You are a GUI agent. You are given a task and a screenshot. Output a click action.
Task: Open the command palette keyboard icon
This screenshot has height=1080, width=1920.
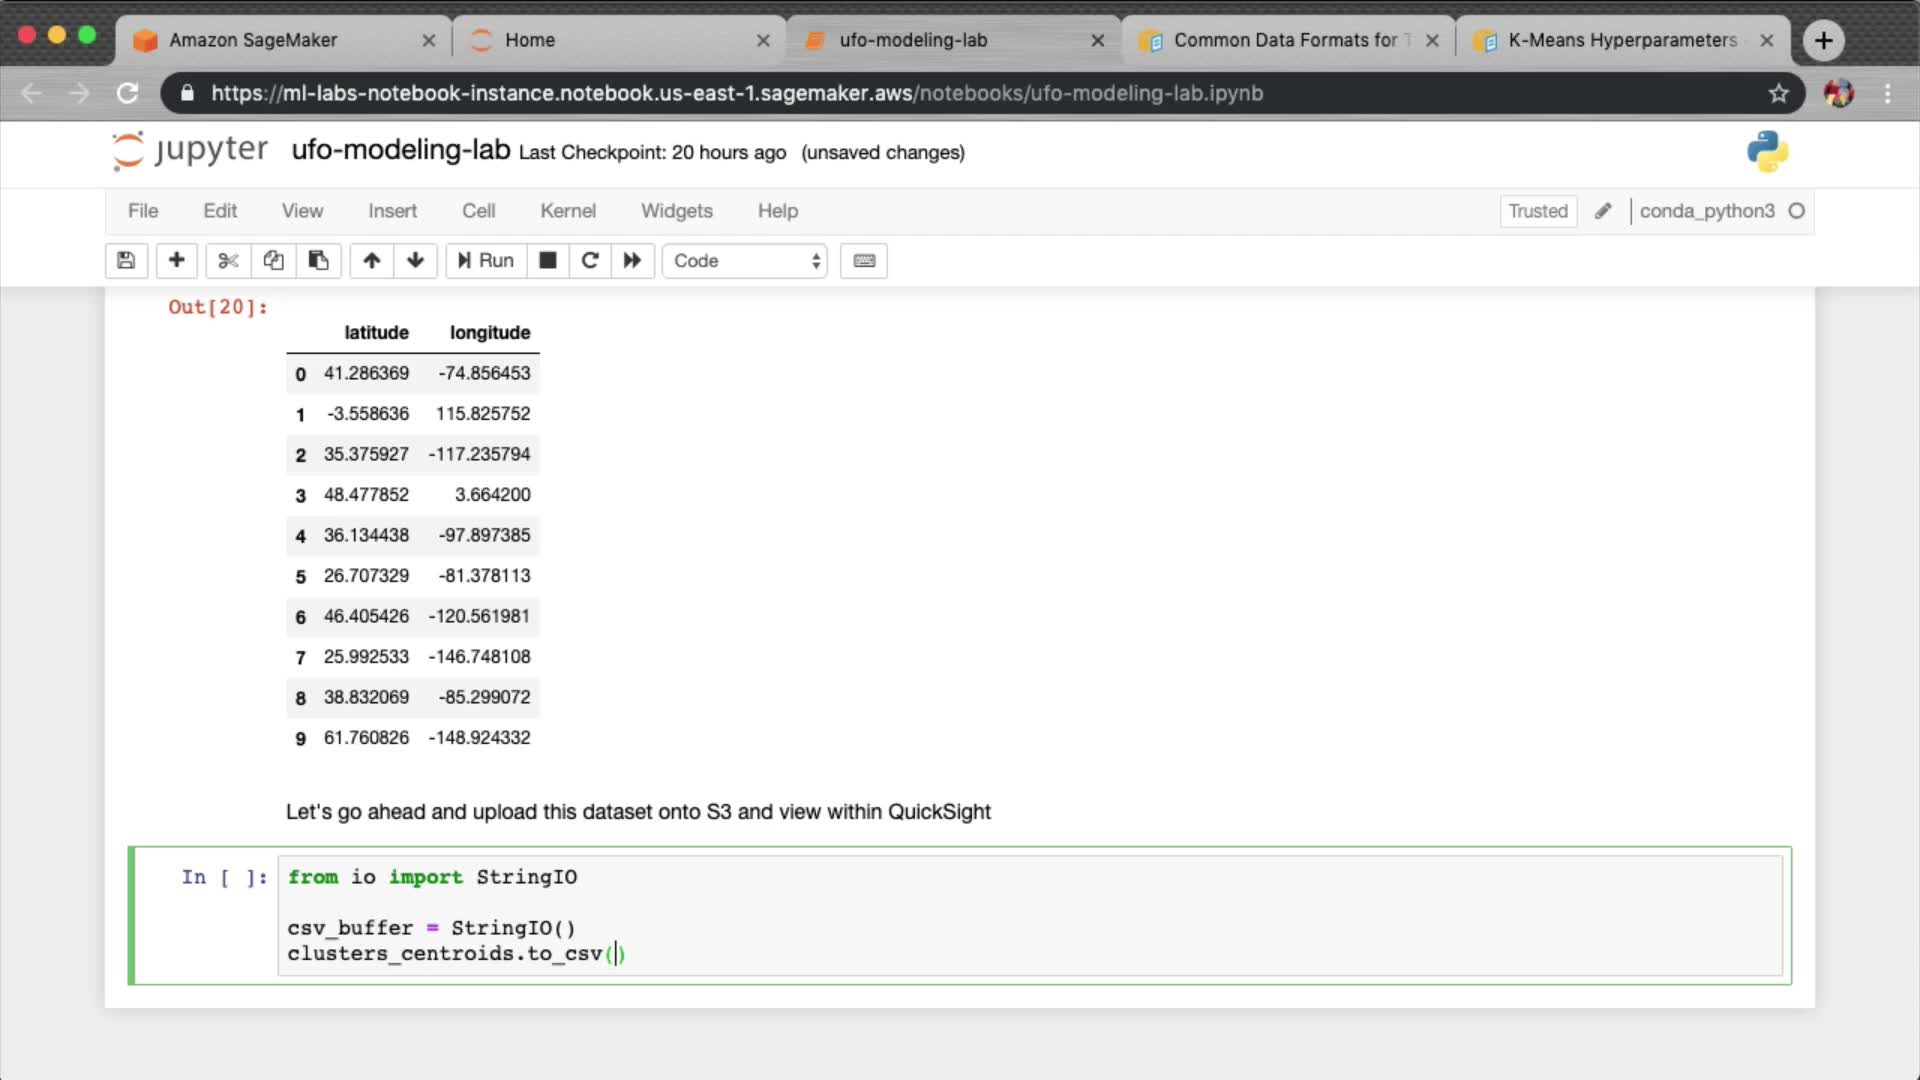coord(864,261)
